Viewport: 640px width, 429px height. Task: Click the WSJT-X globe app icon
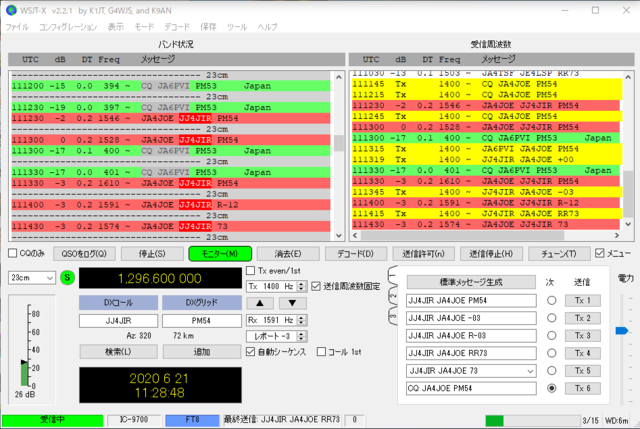coord(11,10)
